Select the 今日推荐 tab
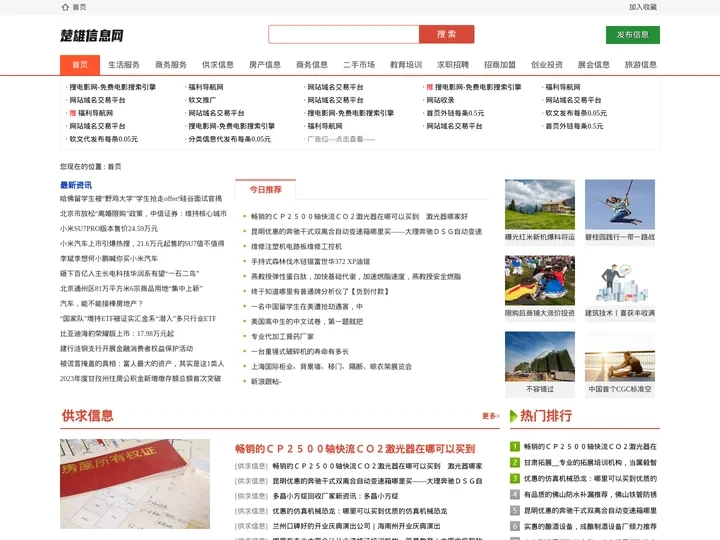 (265, 189)
